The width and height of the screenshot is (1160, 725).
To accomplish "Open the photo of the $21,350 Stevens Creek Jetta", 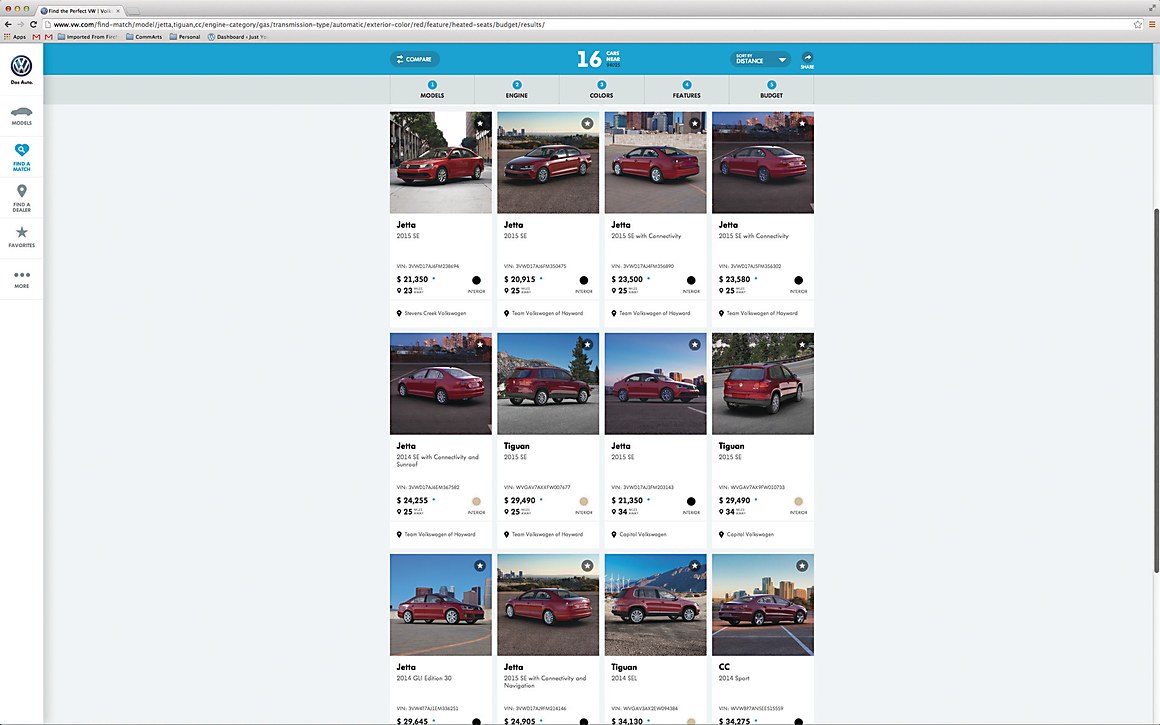I will click(x=441, y=163).
